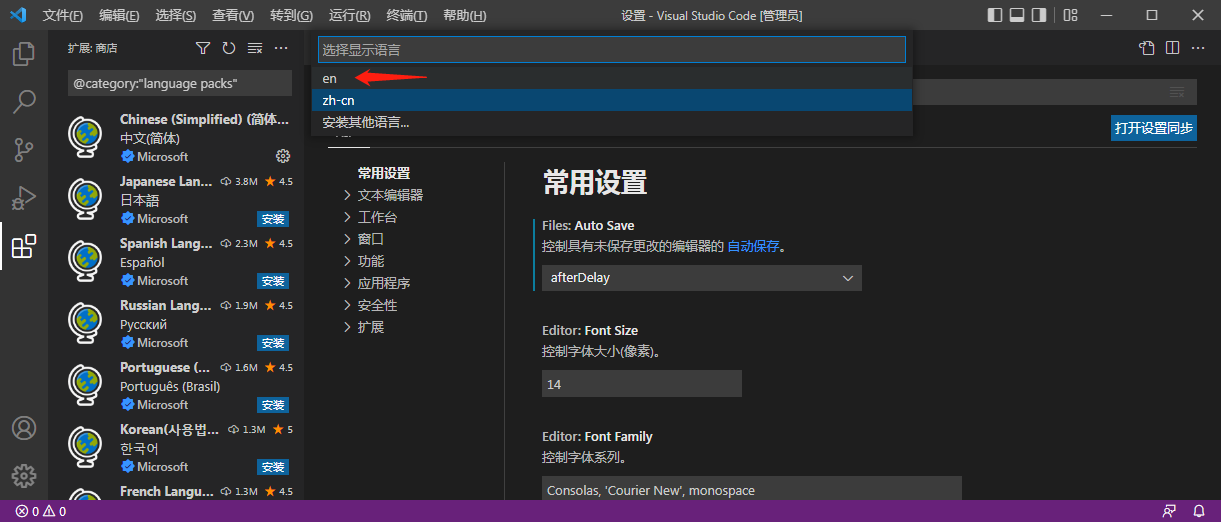The width and height of the screenshot is (1221, 522).
Task: Open the 选择(S) menu
Action: click(176, 16)
